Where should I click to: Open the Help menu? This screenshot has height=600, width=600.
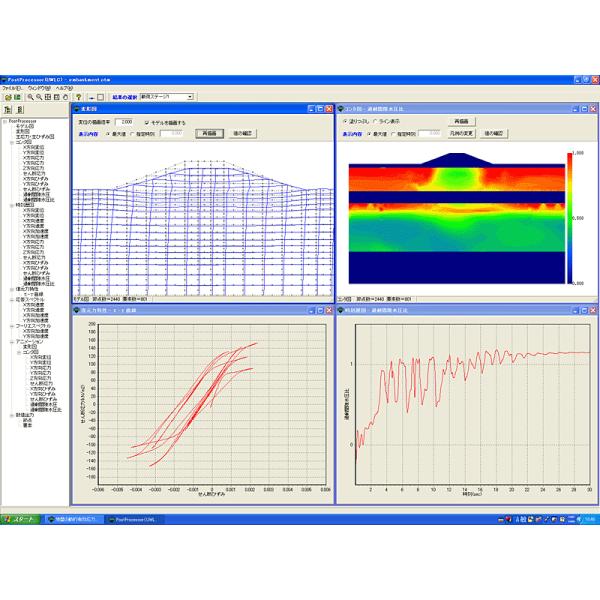click(x=65, y=88)
